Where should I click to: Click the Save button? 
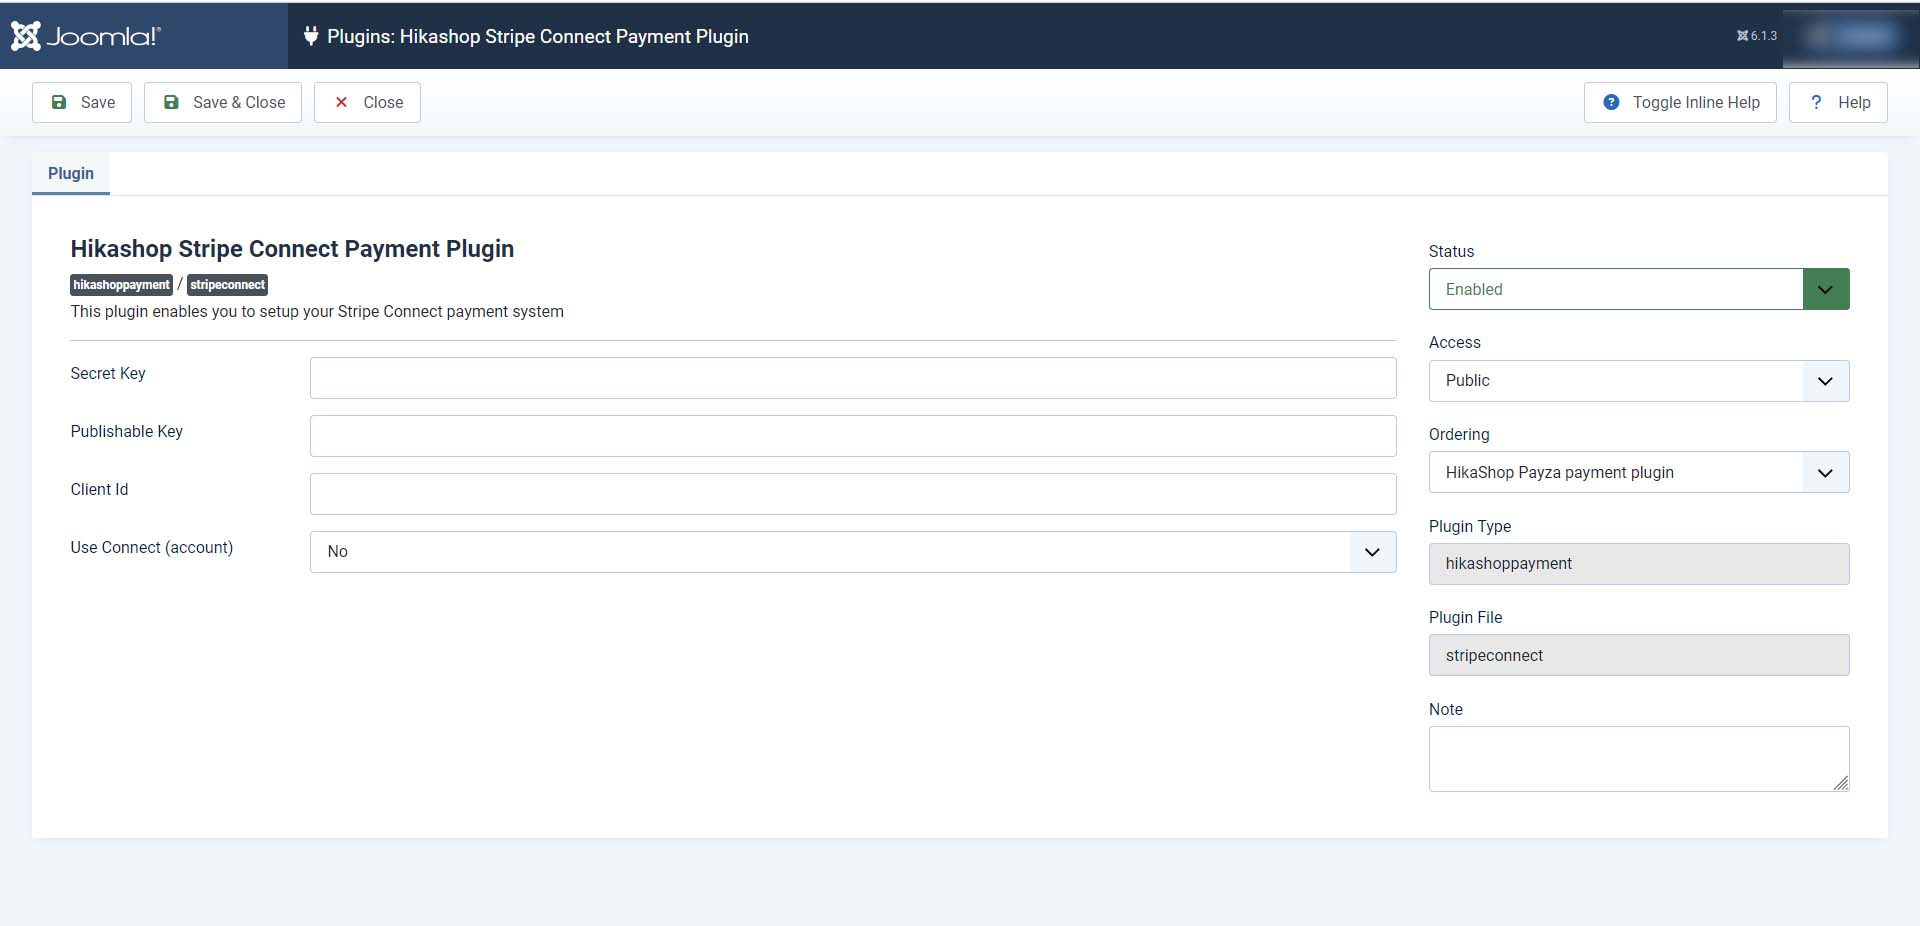tap(82, 102)
